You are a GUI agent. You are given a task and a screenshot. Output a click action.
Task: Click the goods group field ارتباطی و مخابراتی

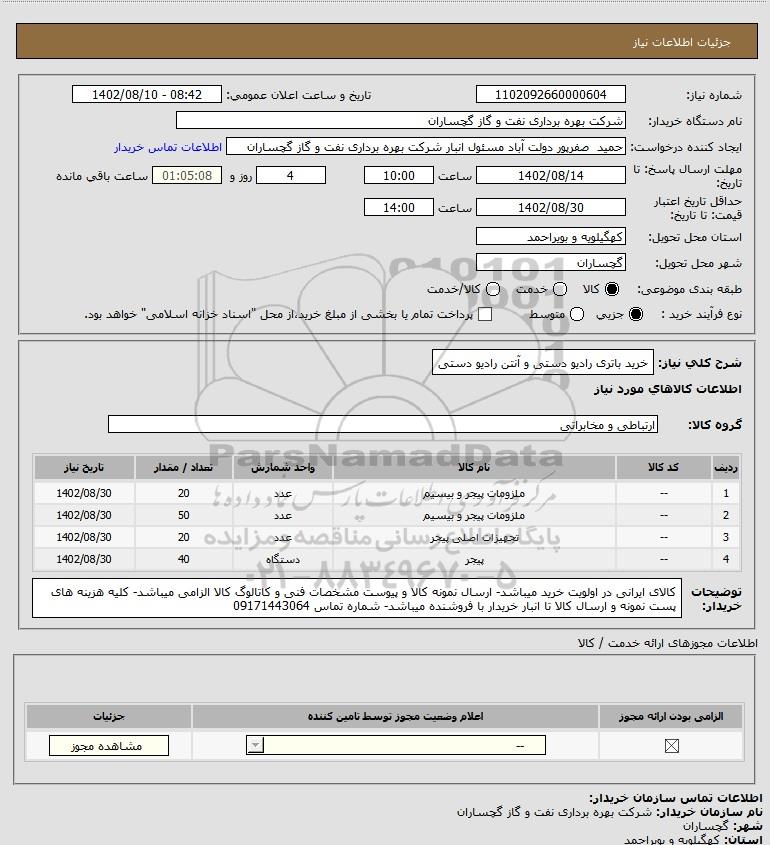[x=383, y=425]
